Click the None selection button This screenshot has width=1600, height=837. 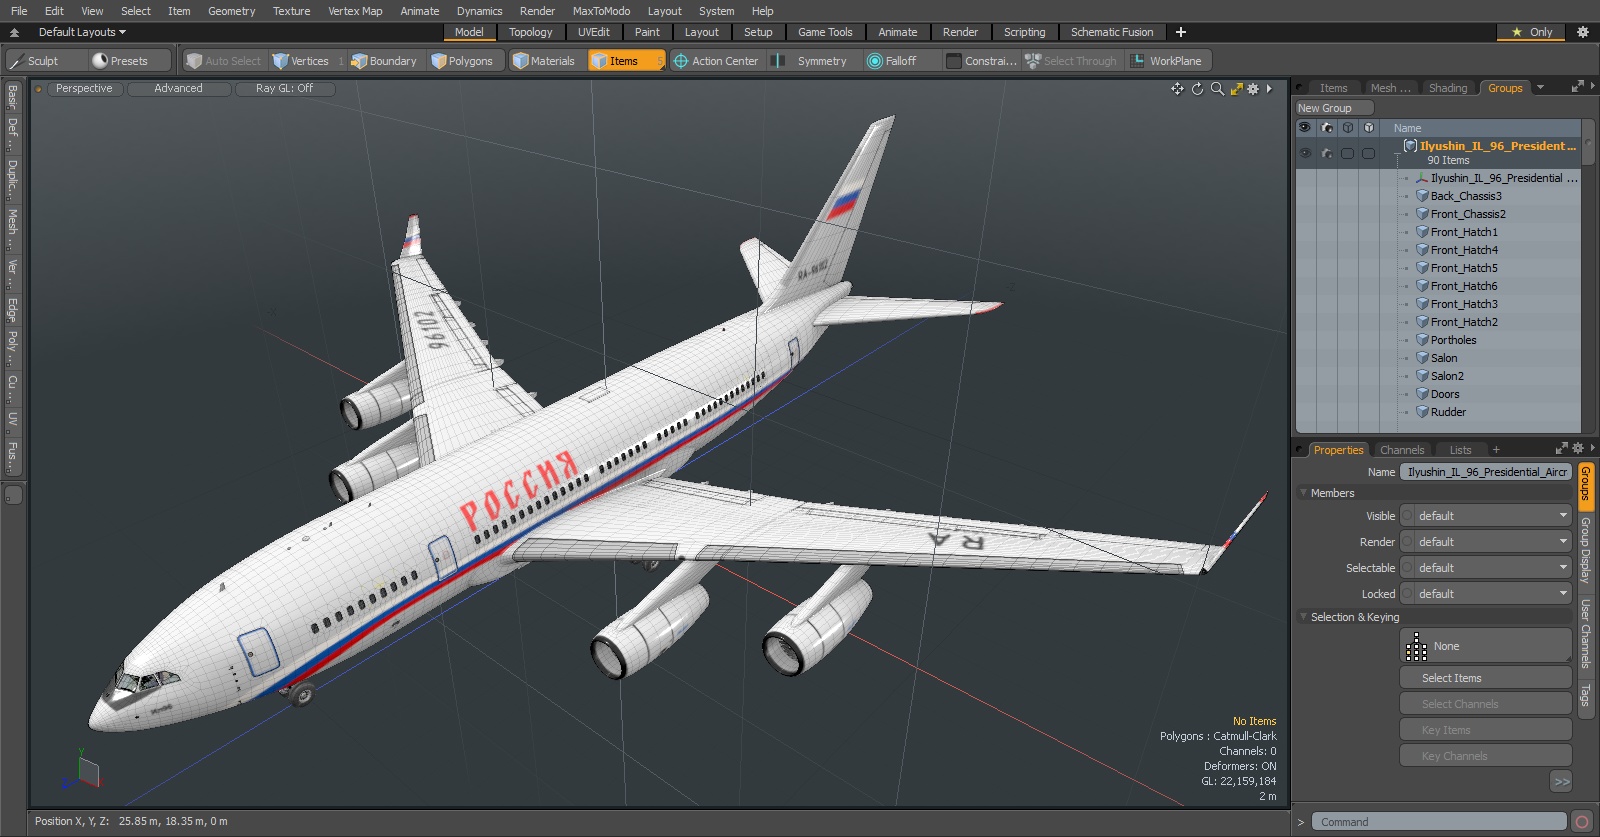(1486, 646)
